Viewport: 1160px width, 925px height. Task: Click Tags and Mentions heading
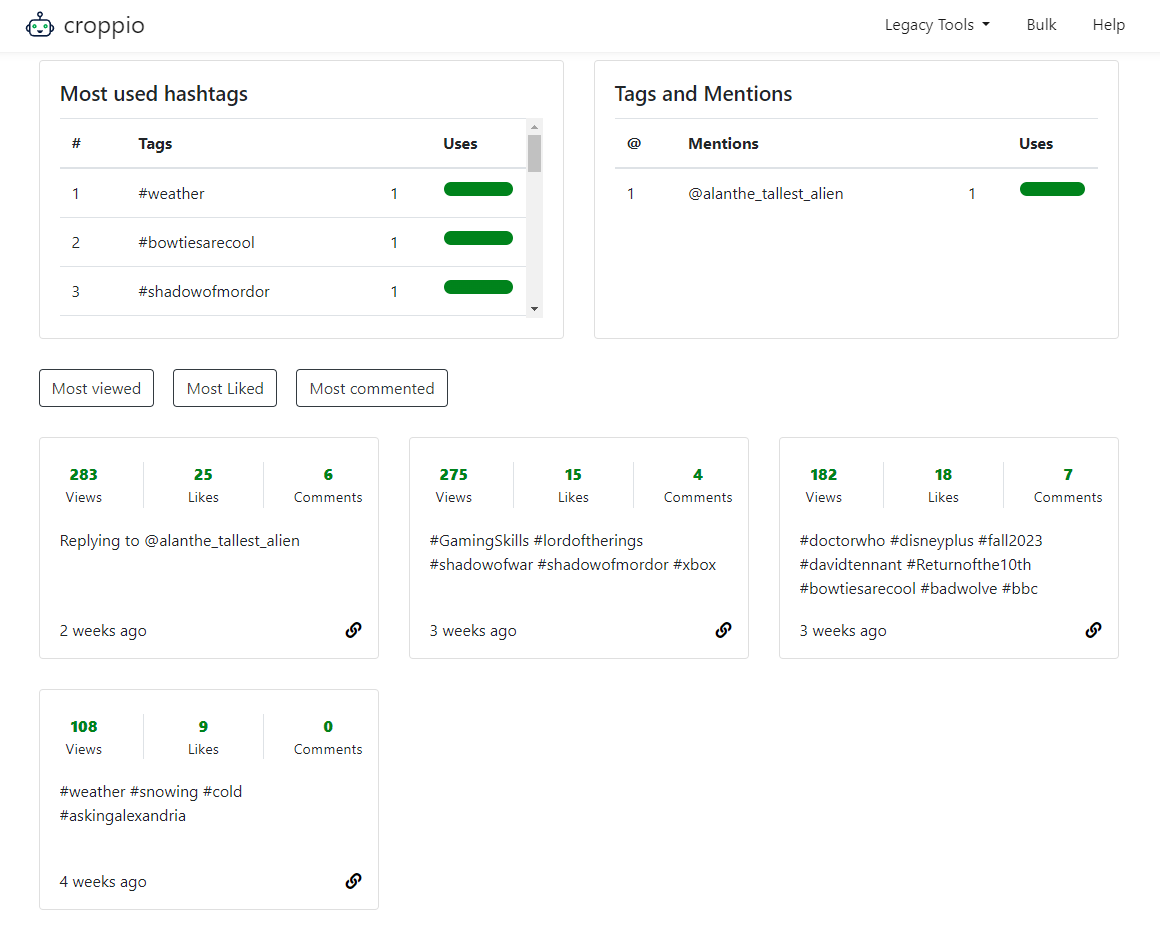tap(703, 94)
